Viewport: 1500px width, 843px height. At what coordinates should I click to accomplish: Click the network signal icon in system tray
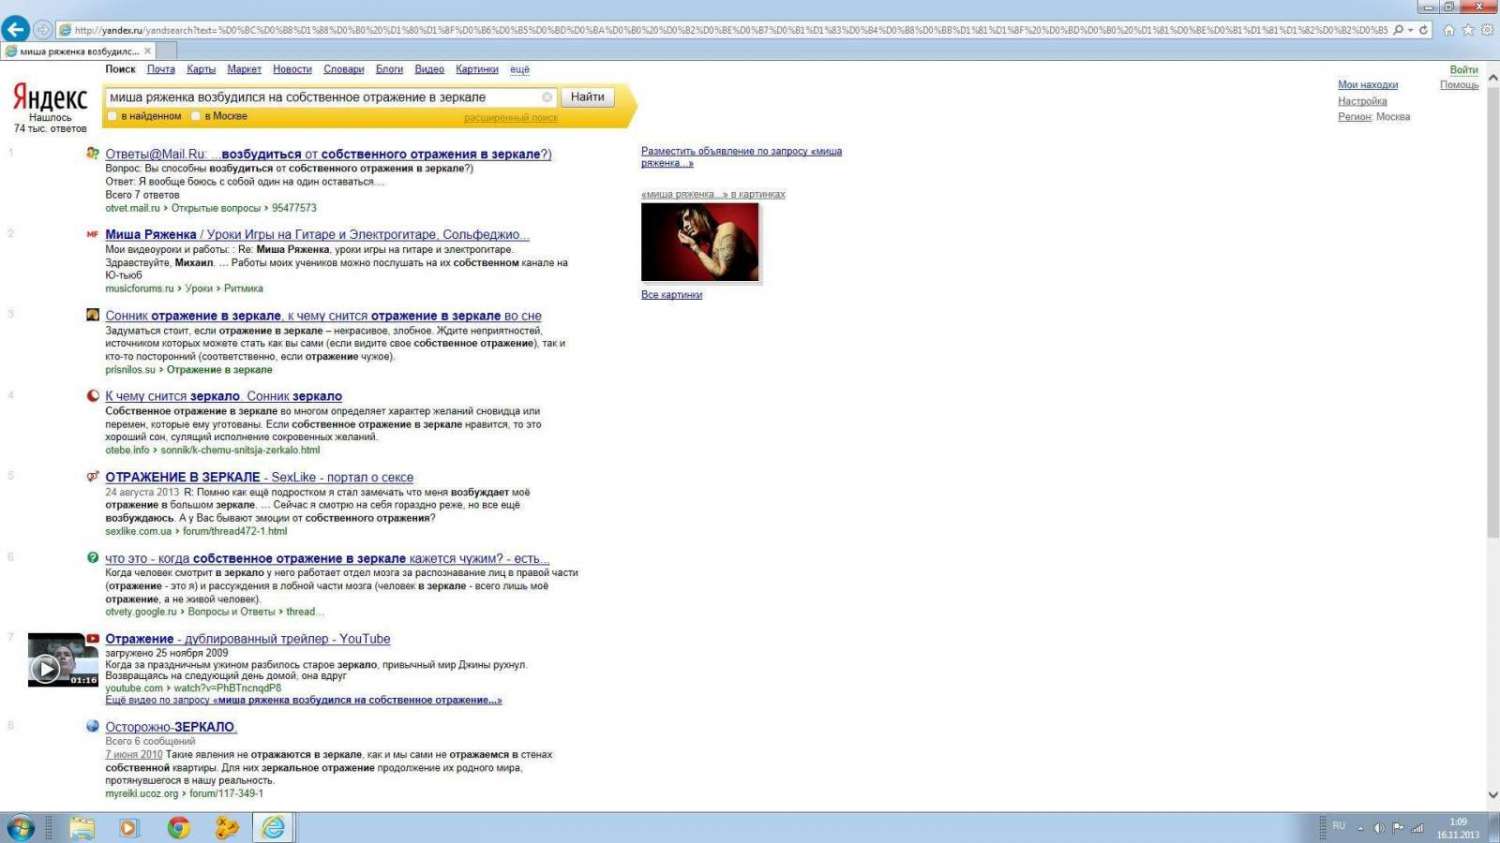click(x=1417, y=828)
